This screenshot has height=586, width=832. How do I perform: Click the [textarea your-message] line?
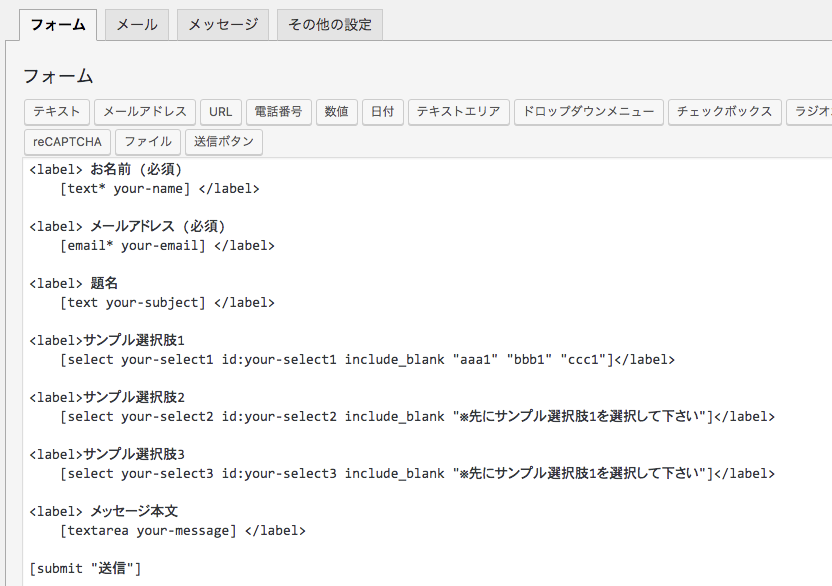click(x=183, y=531)
